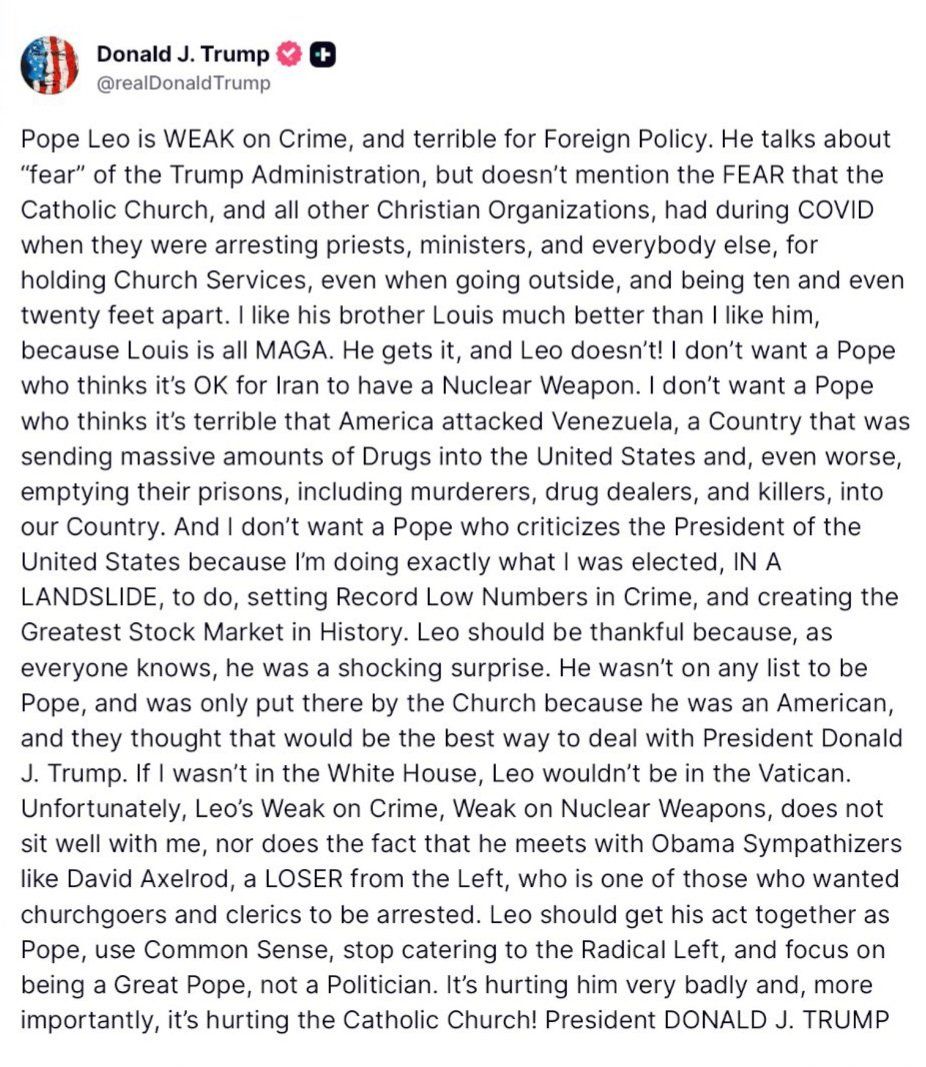The width and height of the screenshot is (926, 1067).
Task: Click the black plus badge icon
Action: click(x=322, y=54)
